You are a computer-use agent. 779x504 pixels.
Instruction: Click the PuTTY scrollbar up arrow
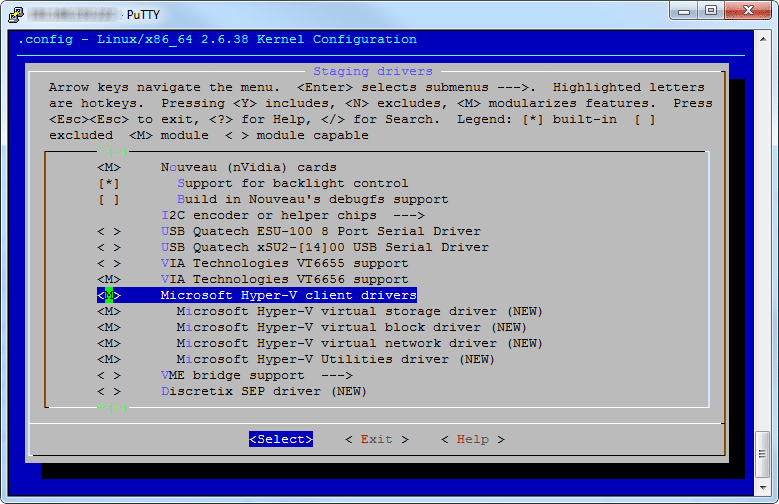click(x=763, y=38)
